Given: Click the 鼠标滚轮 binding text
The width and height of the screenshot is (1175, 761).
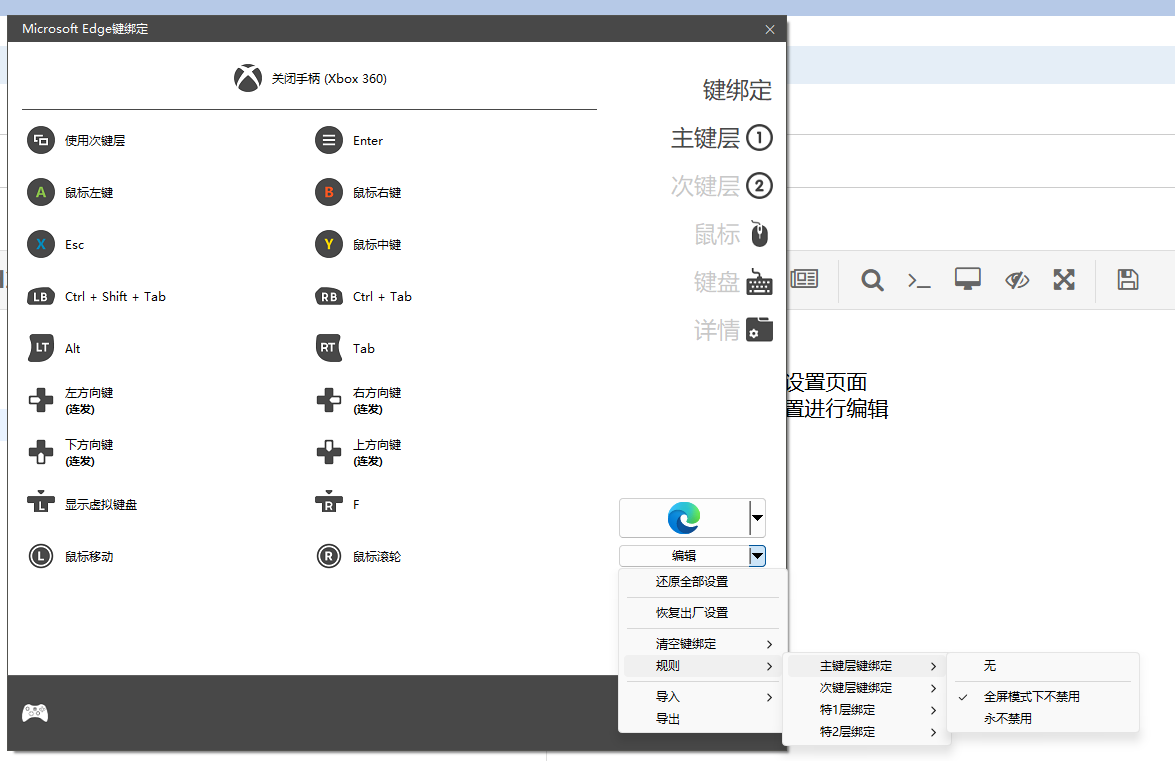Looking at the screenshot, I should tap(377, 557).
